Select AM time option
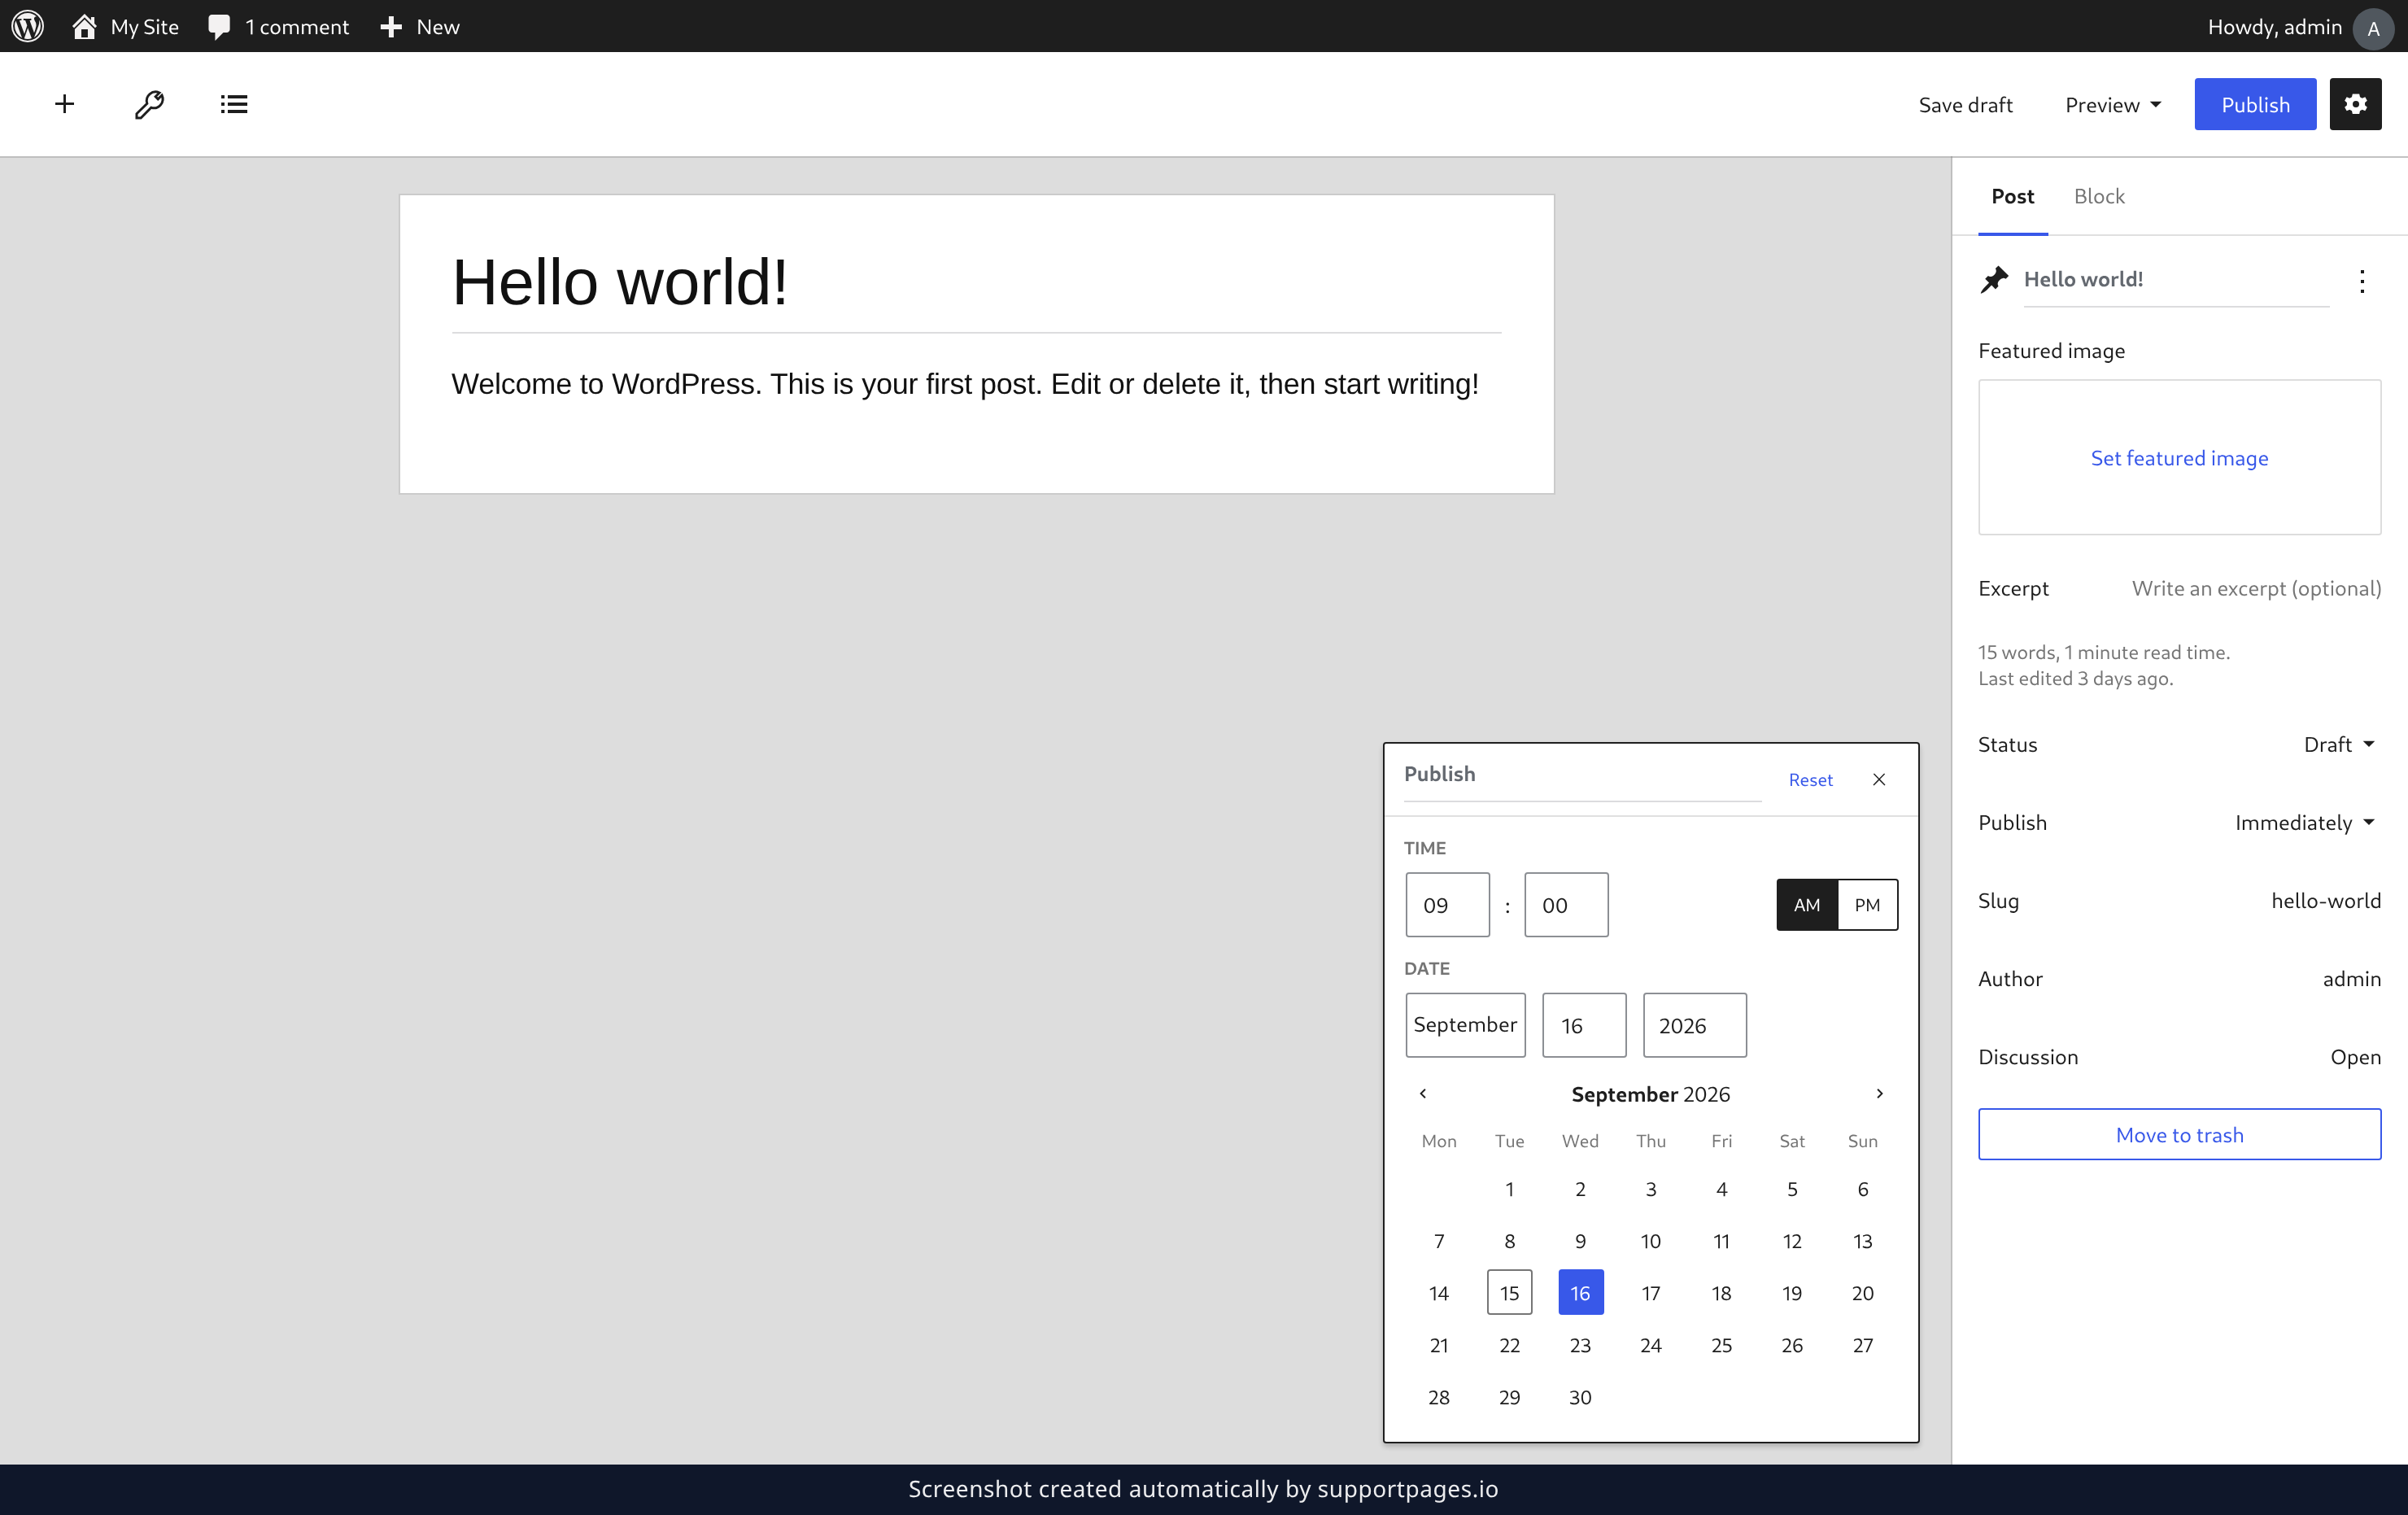The height and width of the screenshot is (1515, 2408). coord(1806,904)
